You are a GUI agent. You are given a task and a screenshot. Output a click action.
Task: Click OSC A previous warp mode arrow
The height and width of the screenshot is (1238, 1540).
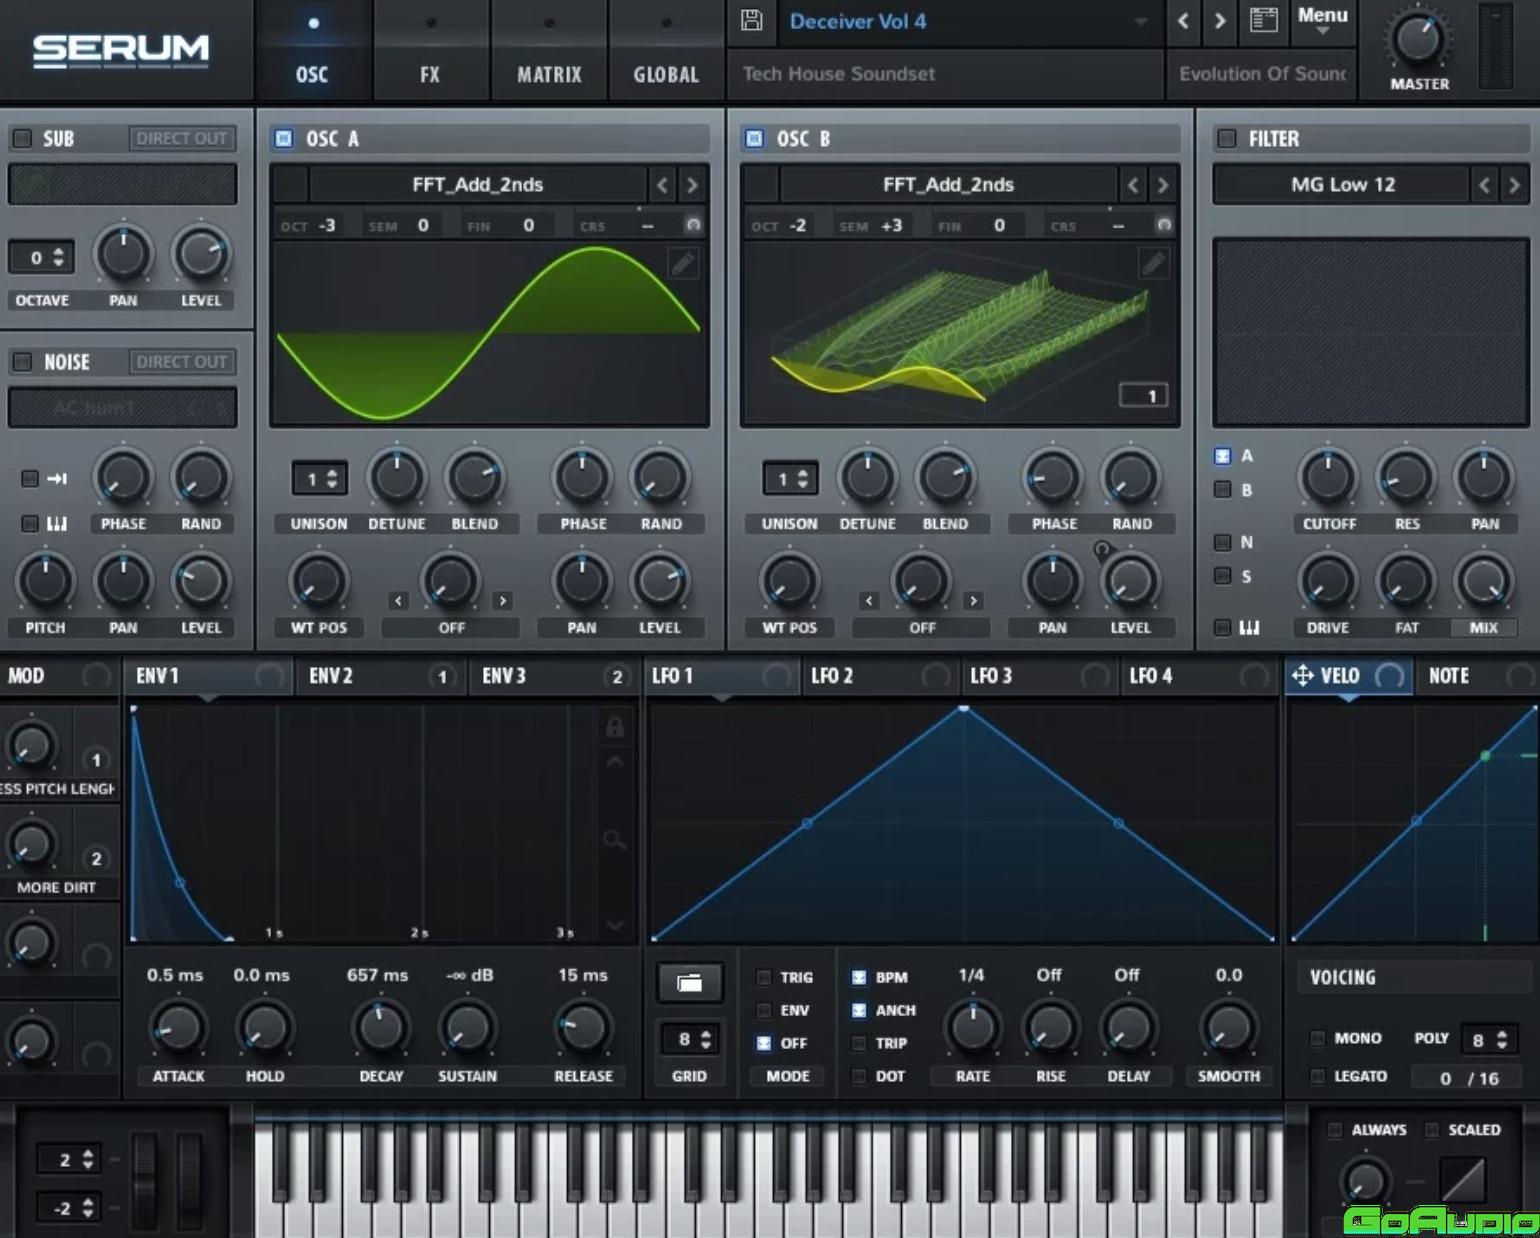[x=398, y=601]
